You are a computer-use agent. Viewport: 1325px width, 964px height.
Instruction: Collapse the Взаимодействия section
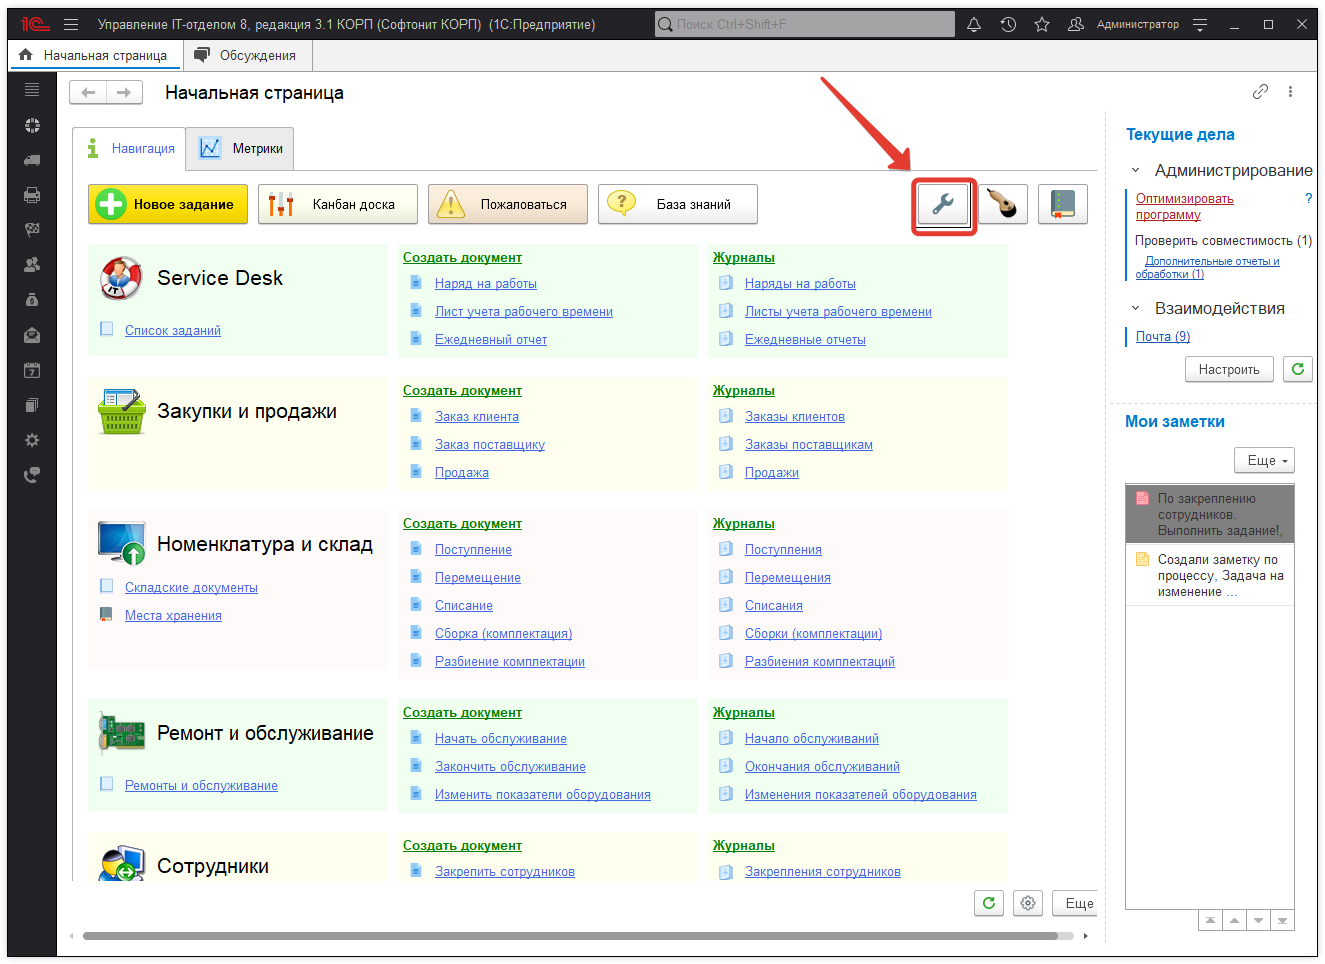pyautogui.click(x=1135, y=309)
